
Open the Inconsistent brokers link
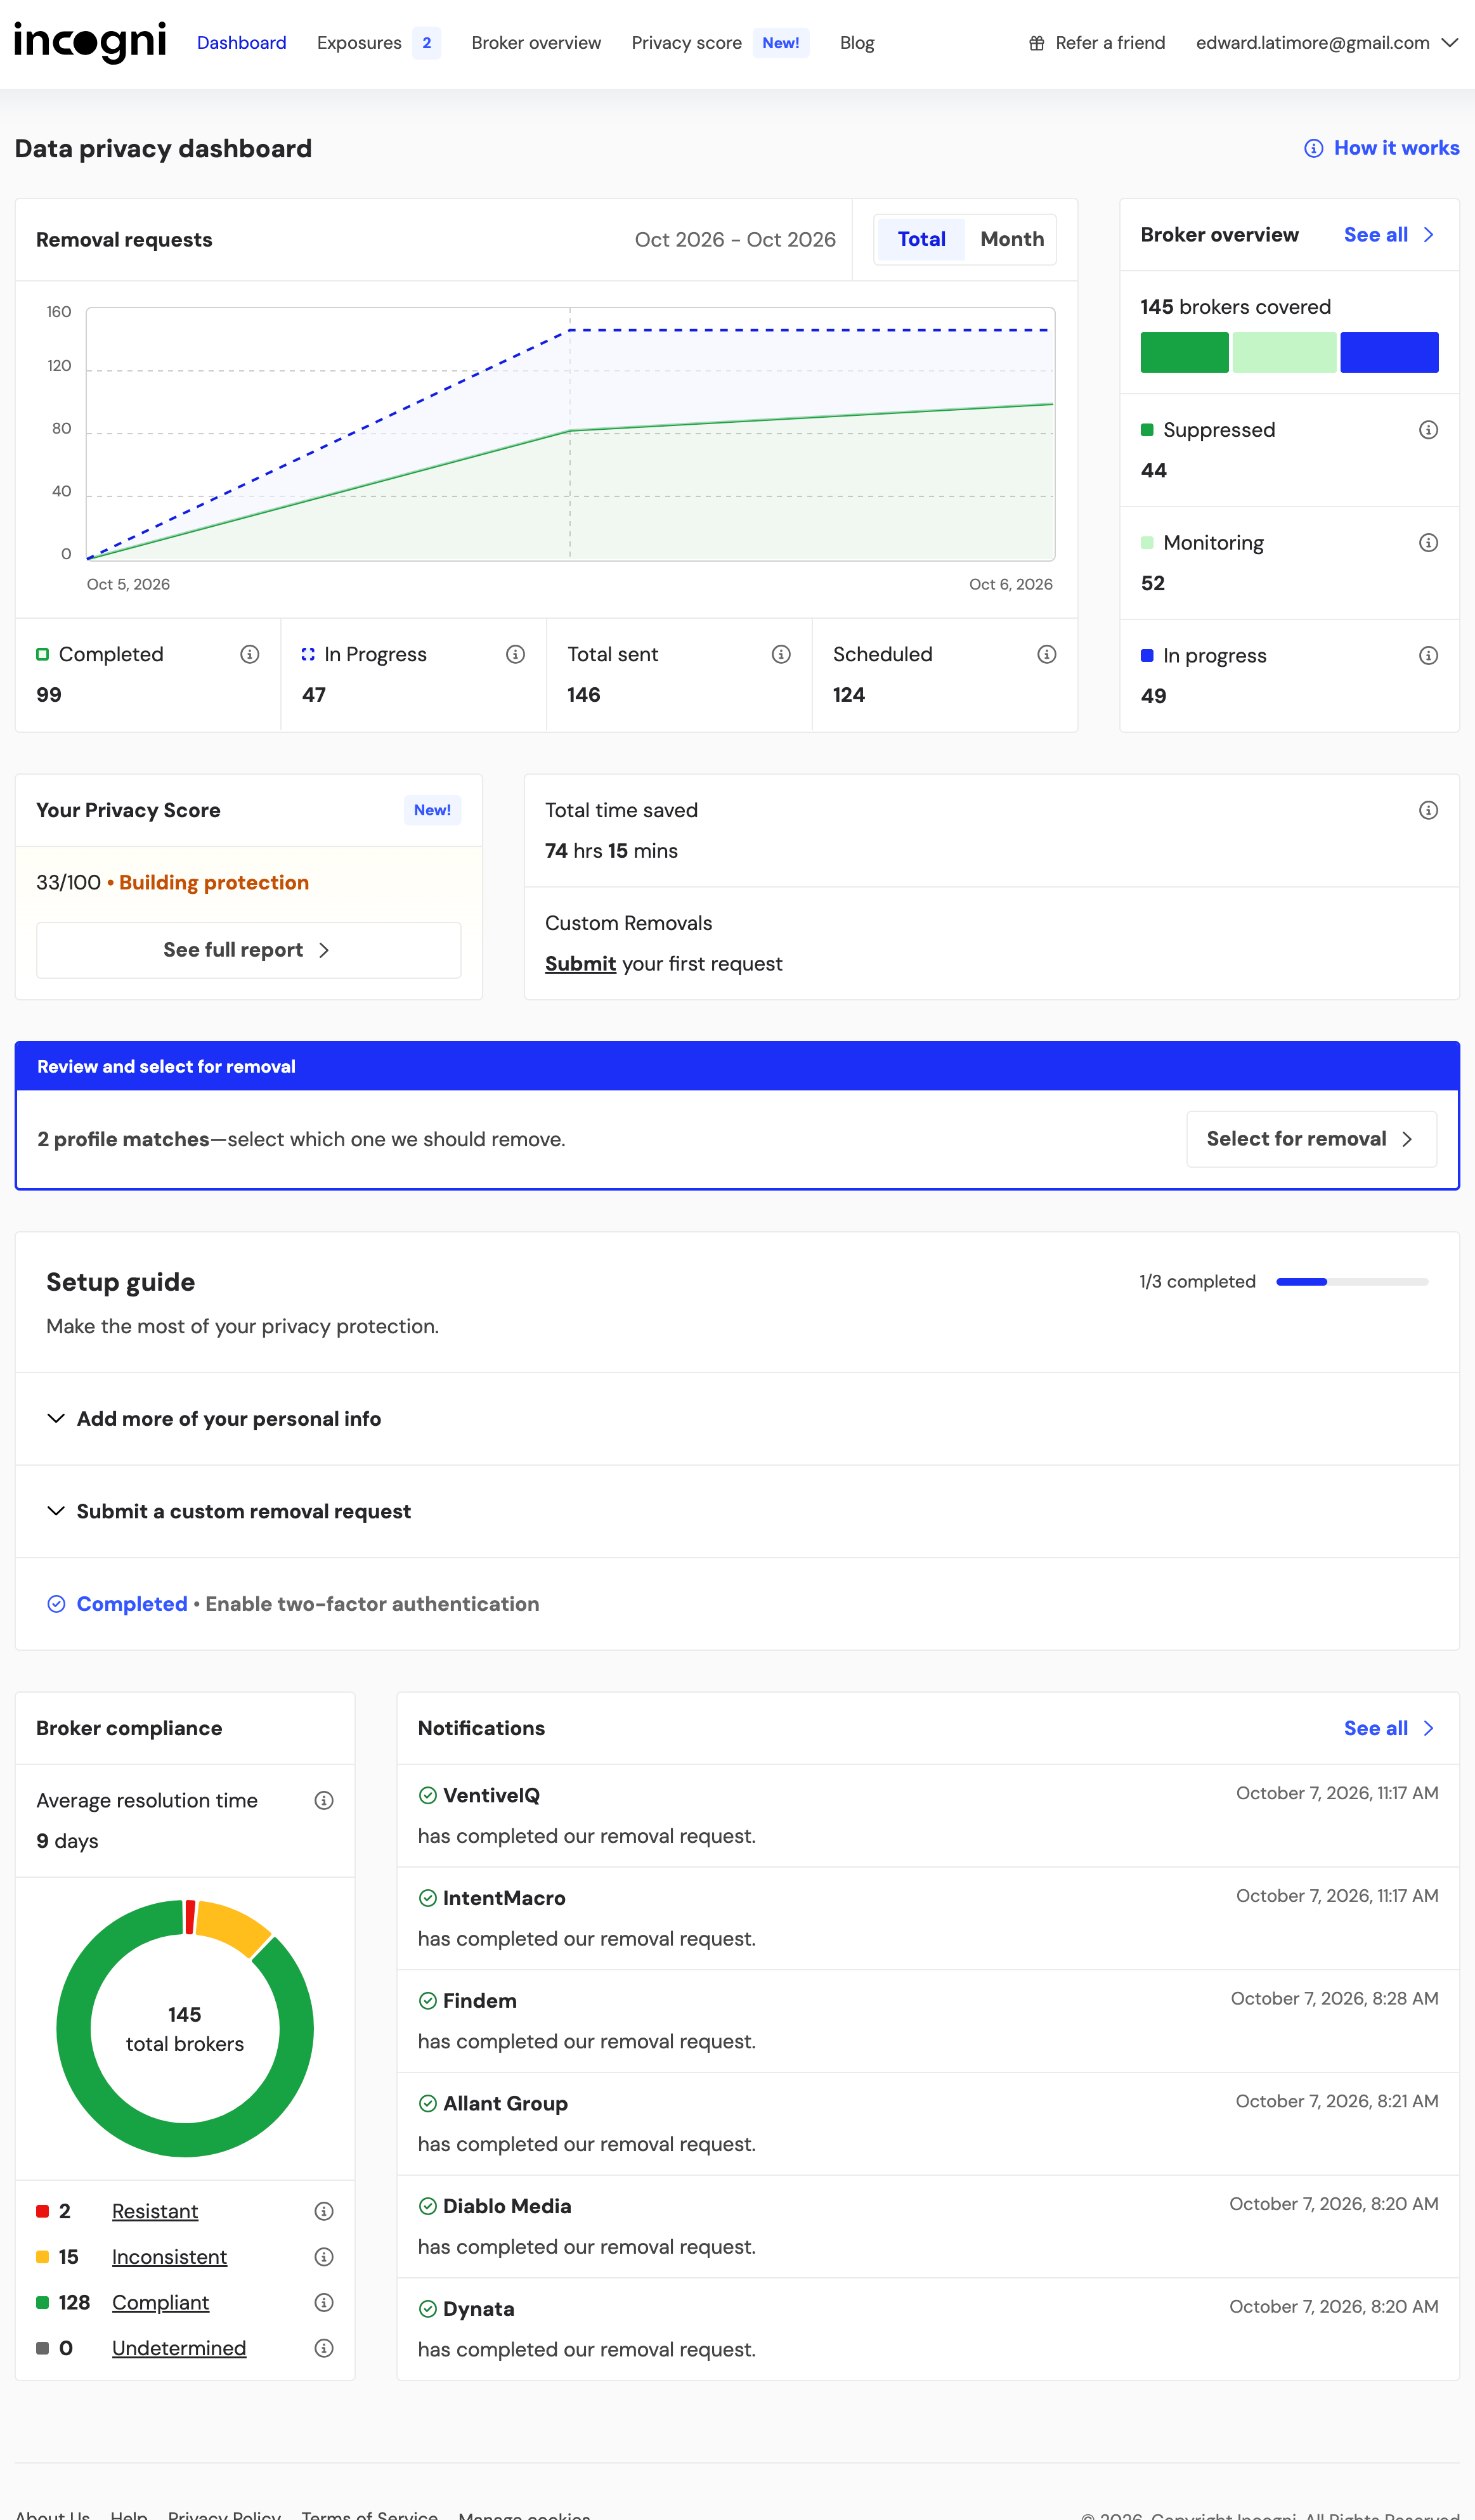[169, 2257]
